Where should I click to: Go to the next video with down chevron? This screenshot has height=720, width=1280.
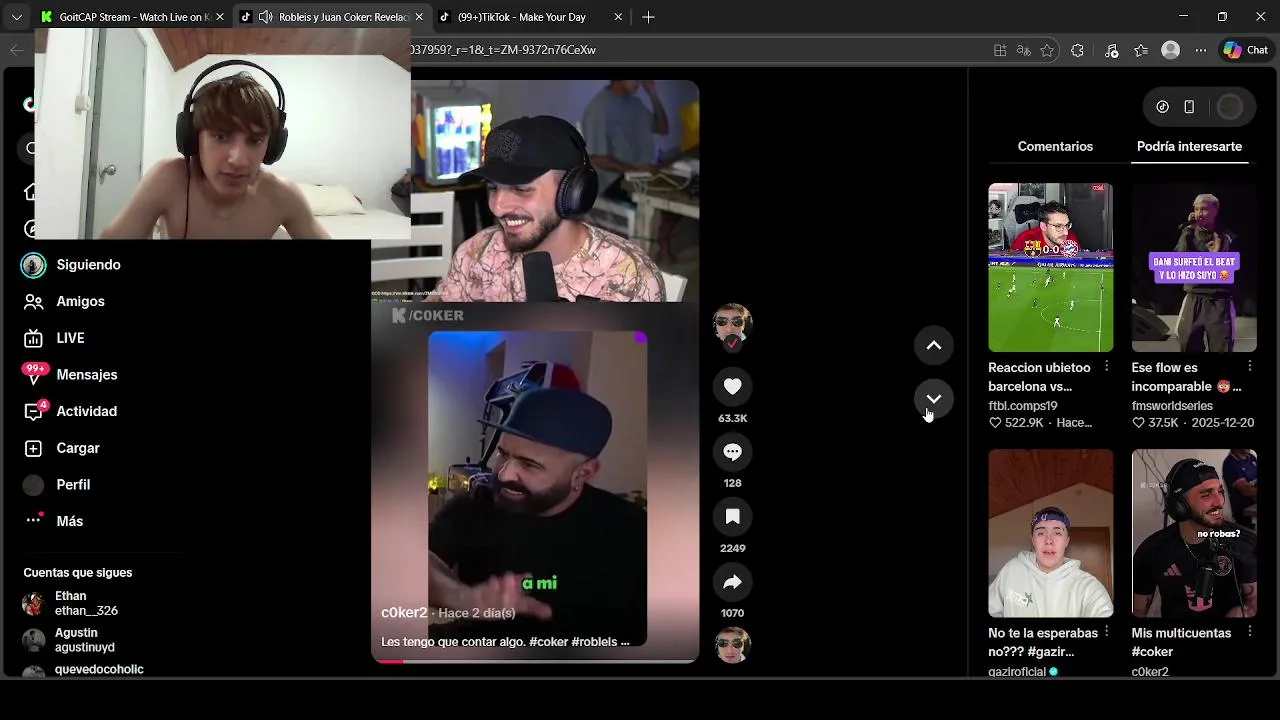pyautogui.click(x=934, y=399)
